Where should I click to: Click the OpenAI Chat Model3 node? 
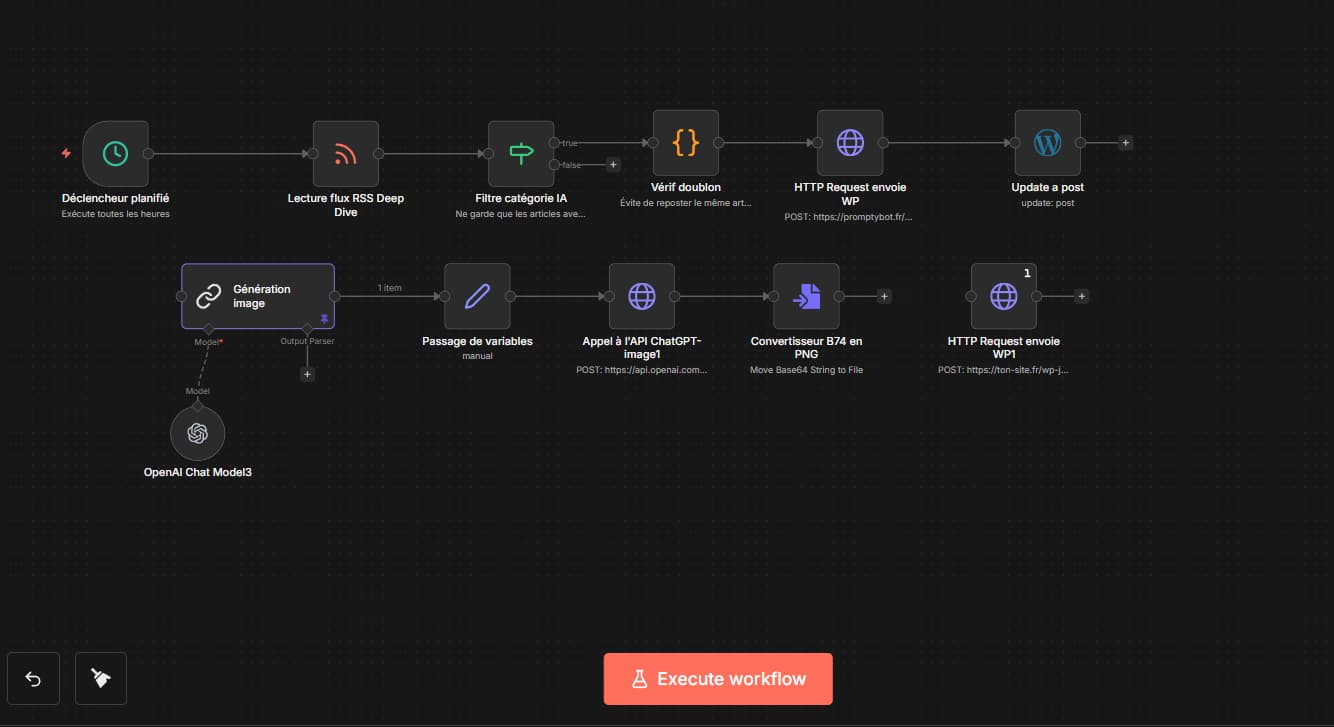click(x=197, y=433)
